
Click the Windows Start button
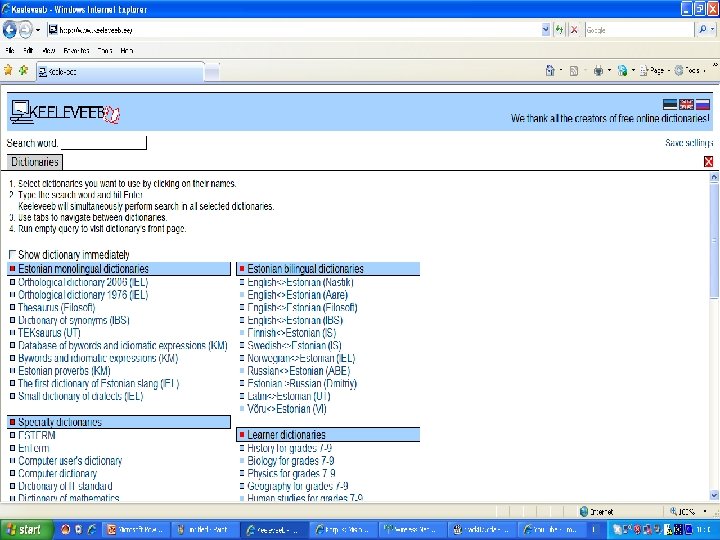(27, 529)
